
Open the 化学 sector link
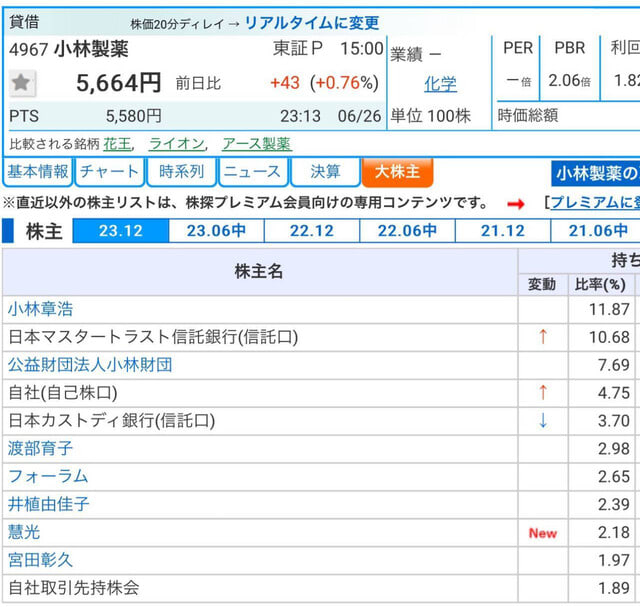(x=440, y=84)
